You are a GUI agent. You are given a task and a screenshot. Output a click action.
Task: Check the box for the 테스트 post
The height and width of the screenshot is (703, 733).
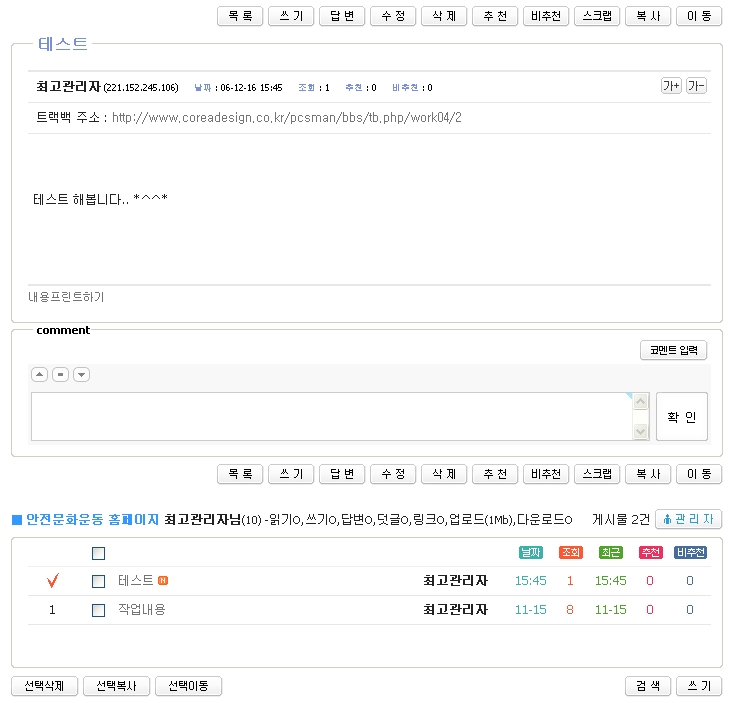[x=98, y=581]
